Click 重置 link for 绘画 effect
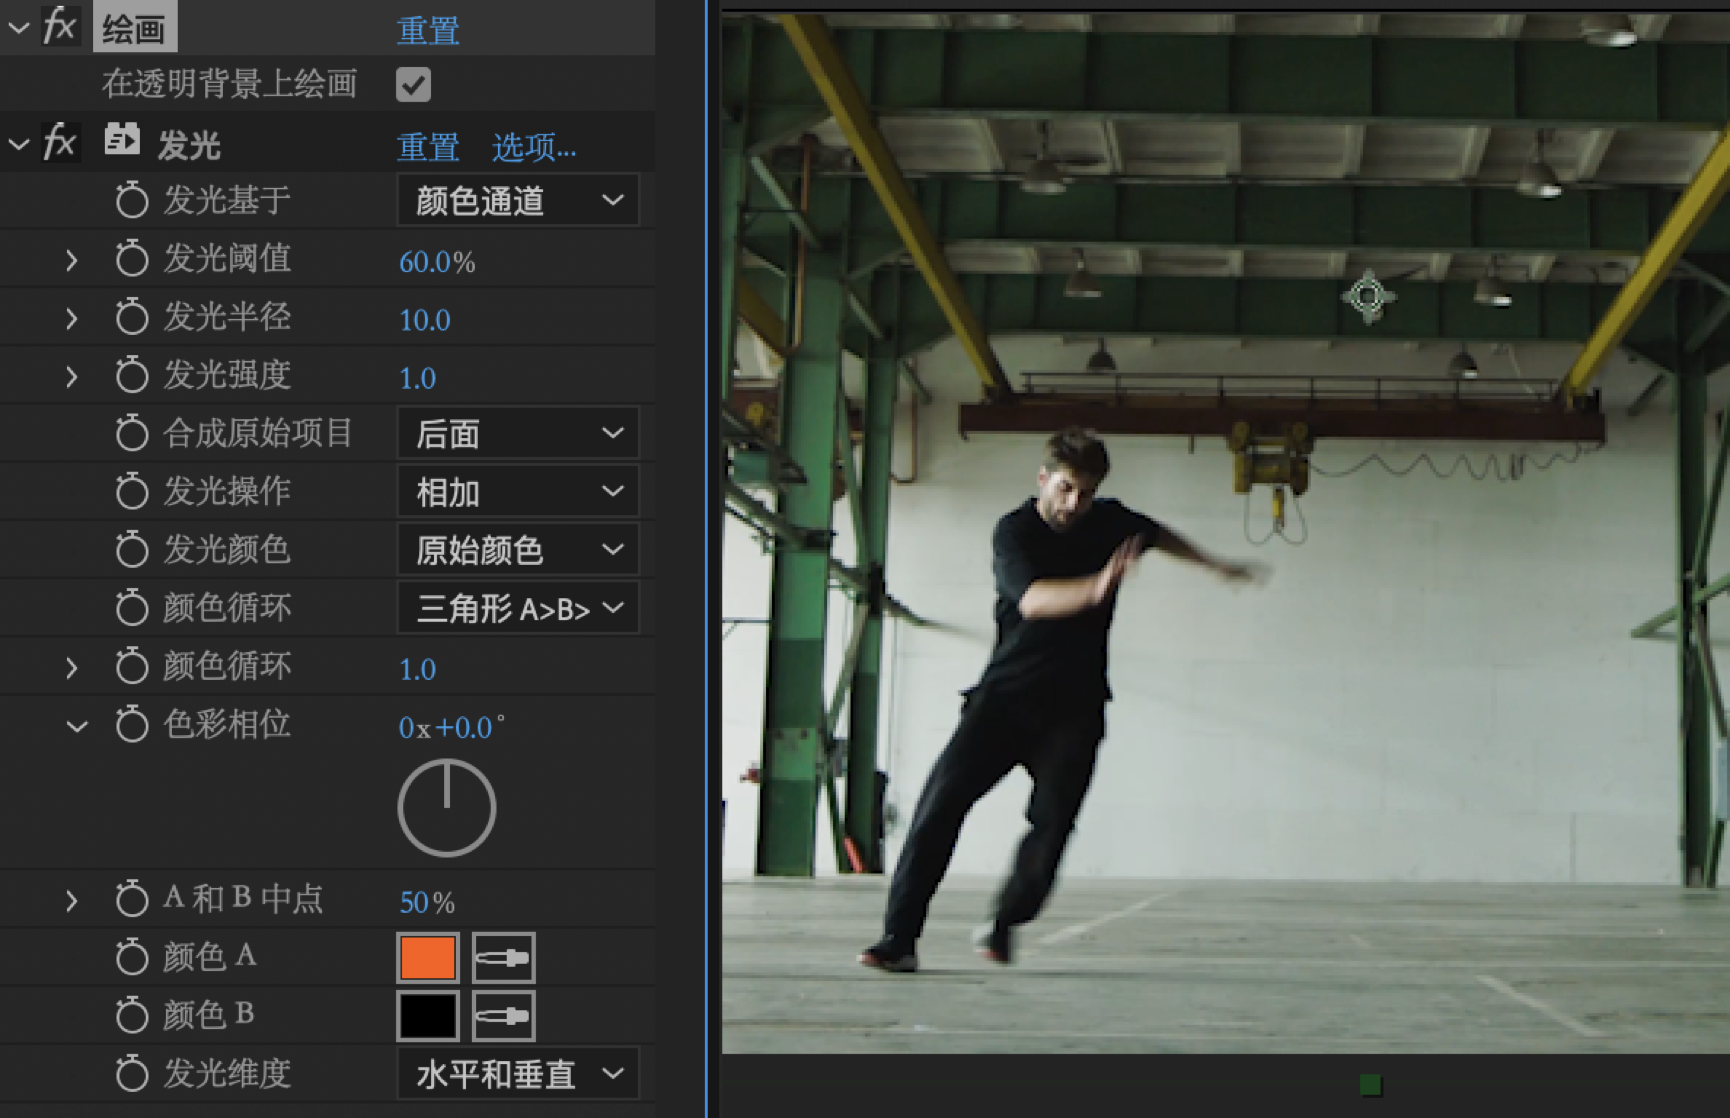The height and width of the screenshot is (1118, 1730). [x=428, y=30]
